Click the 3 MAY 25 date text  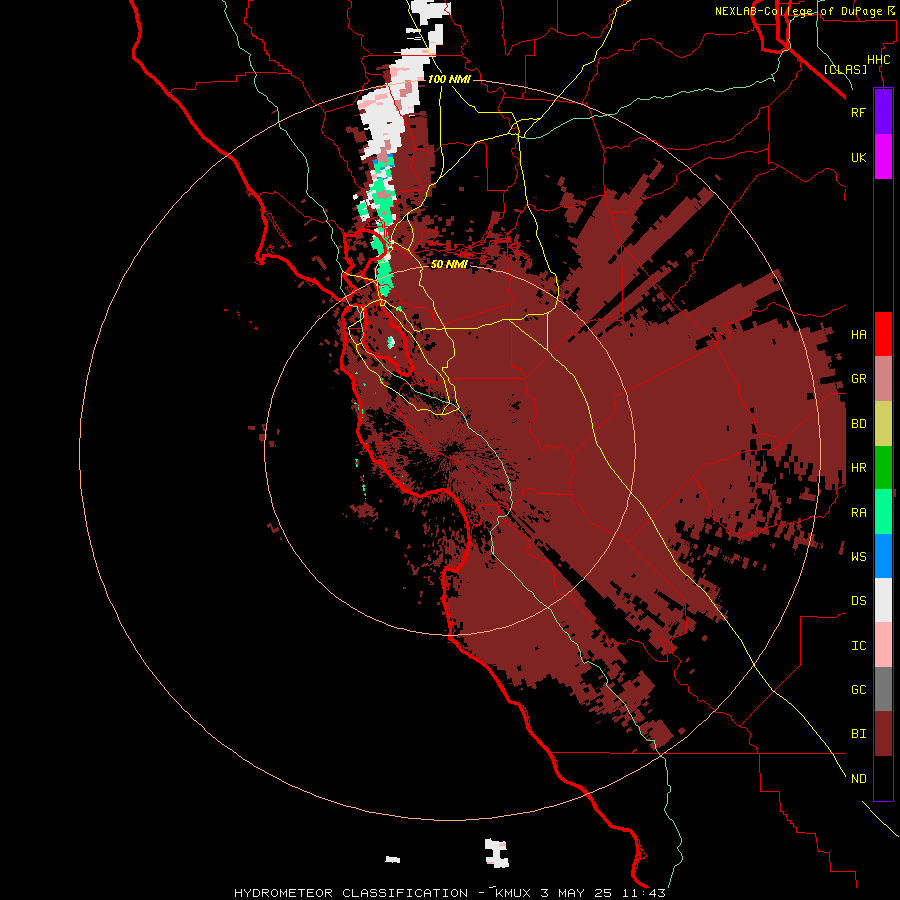(x=577, y=893)
